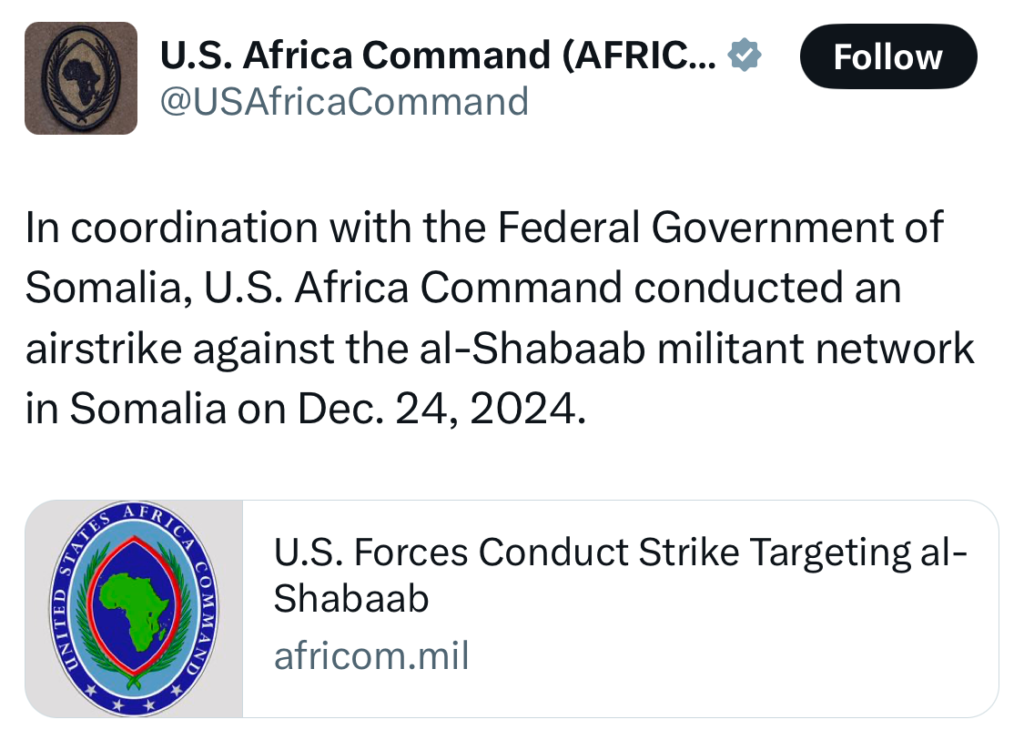Click the word 'Shabaab' in card title

tap(351, 598)
